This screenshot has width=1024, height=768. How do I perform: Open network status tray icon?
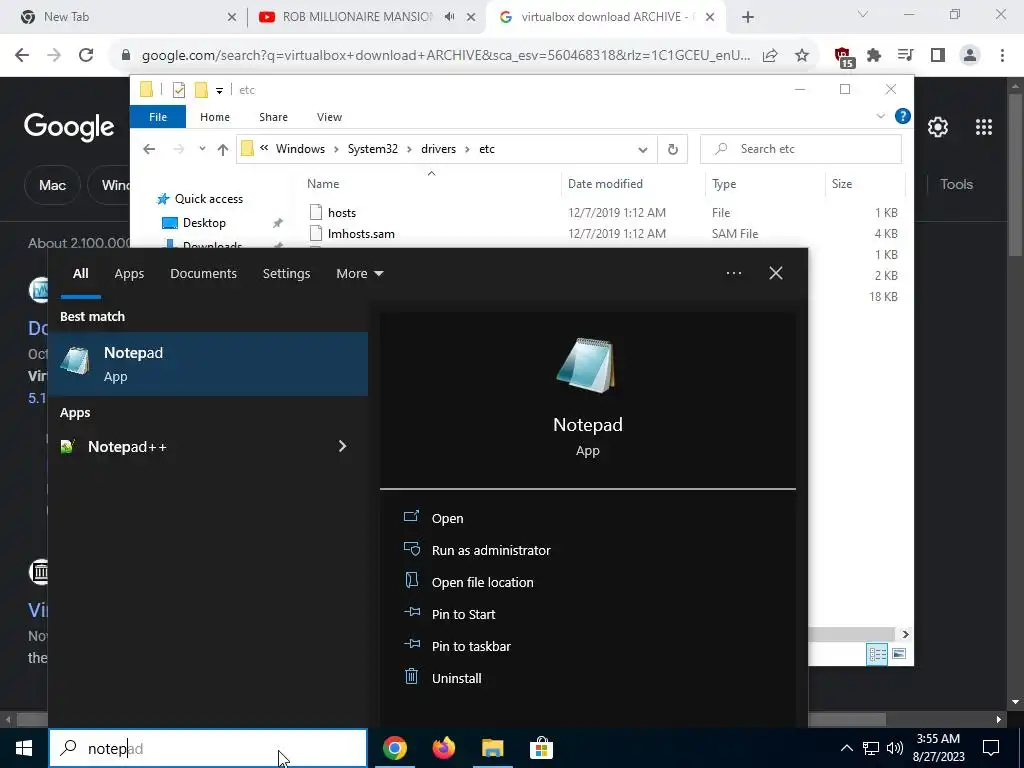(871, 748)
